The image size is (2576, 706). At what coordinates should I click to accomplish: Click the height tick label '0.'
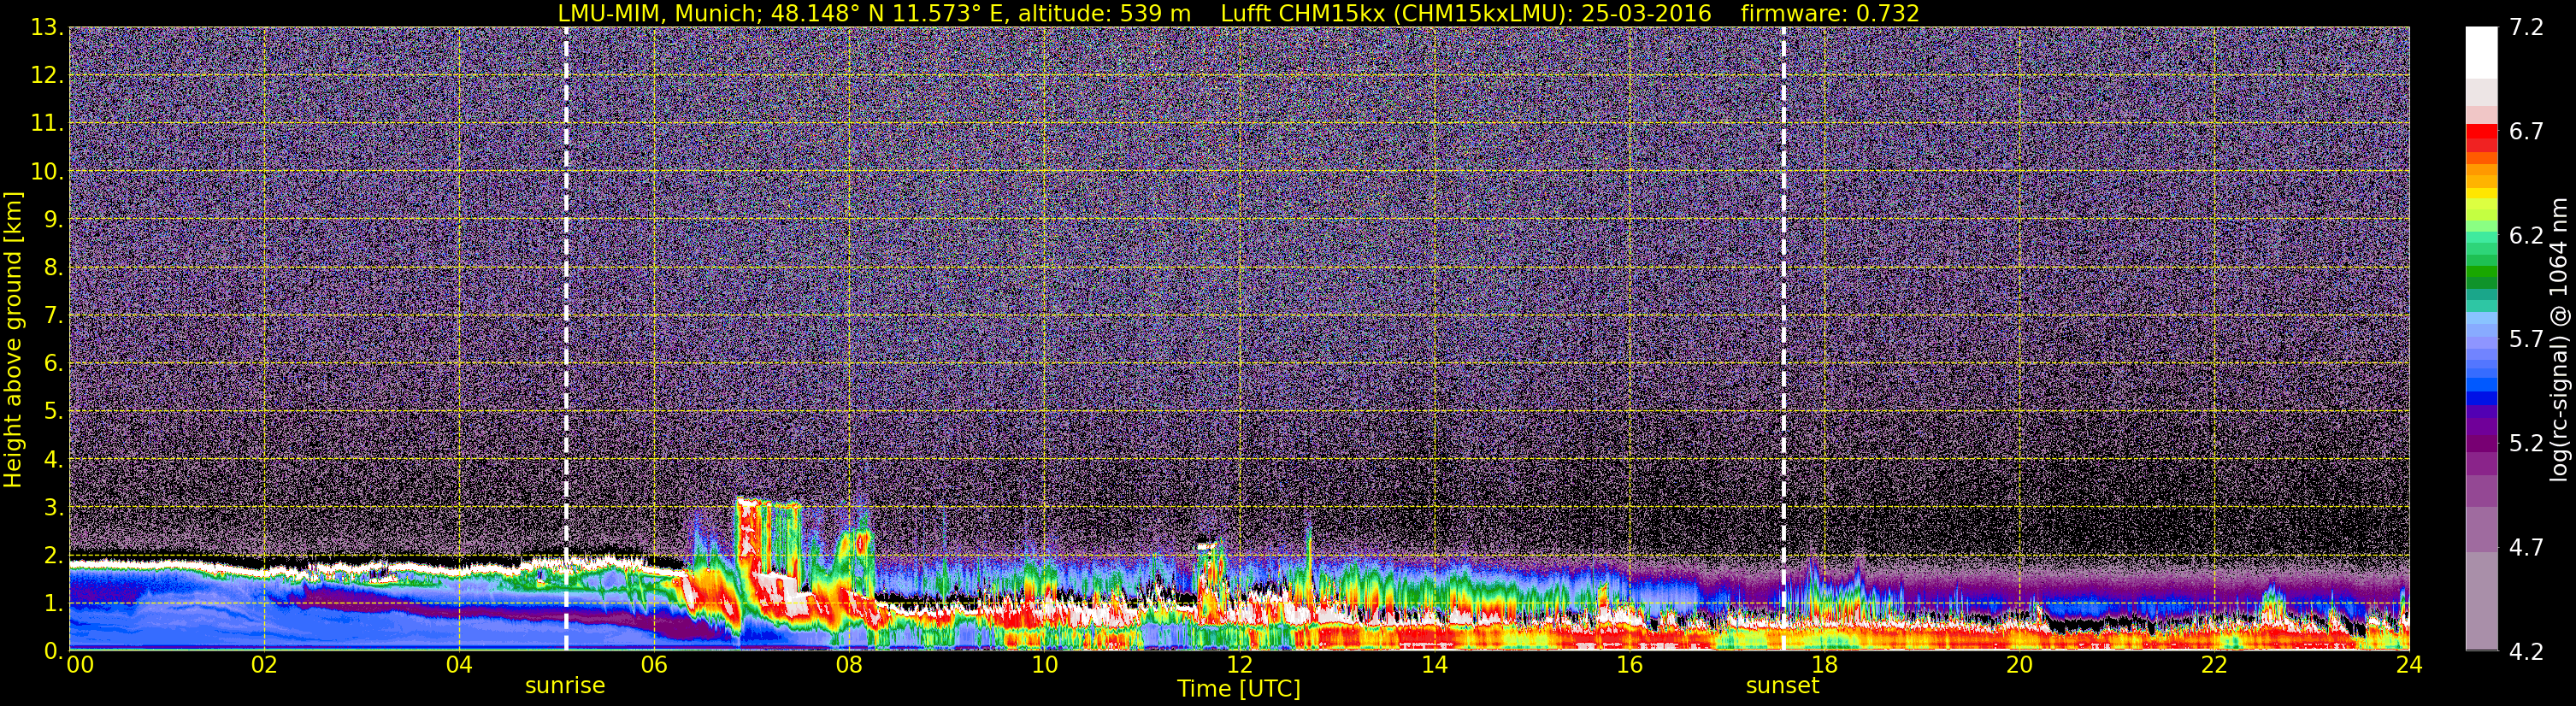[53, 650]
